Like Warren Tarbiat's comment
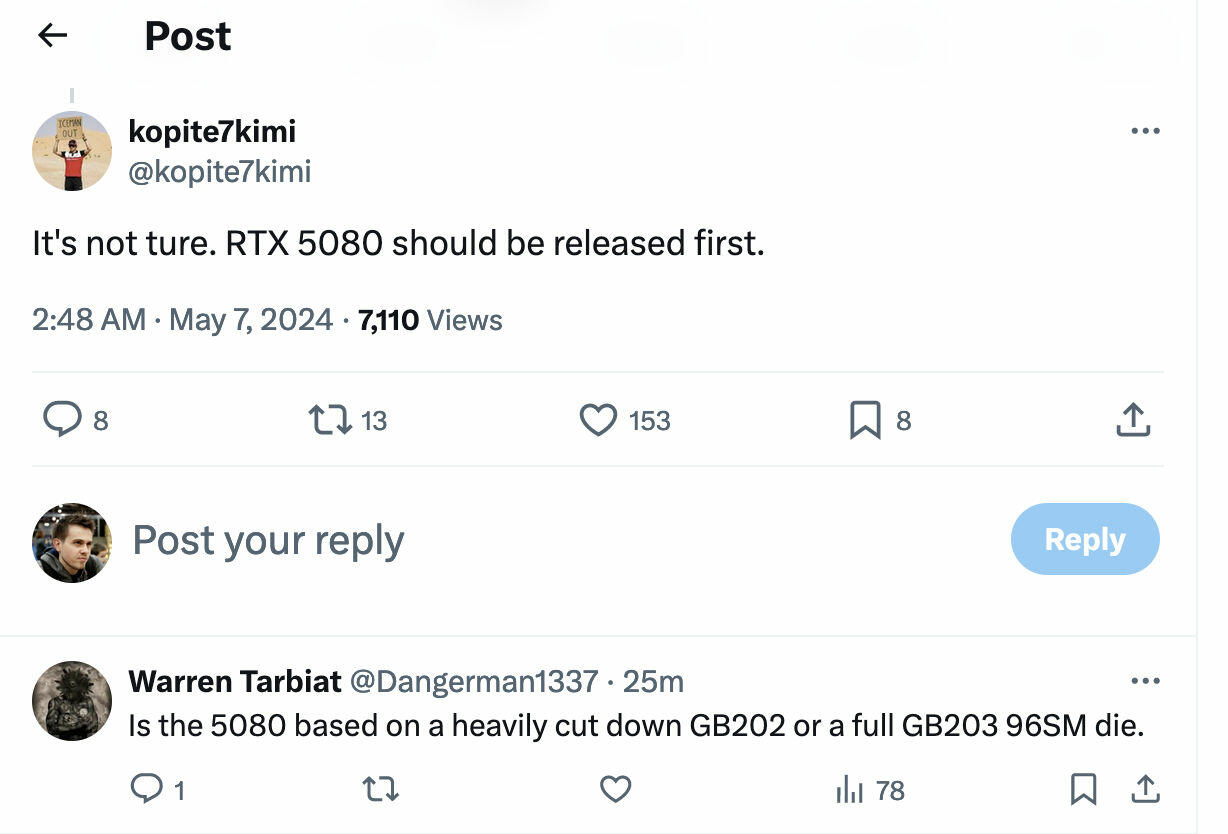Image resolution: width=1228 pixels, height=834 pixels. pos(615,790)
